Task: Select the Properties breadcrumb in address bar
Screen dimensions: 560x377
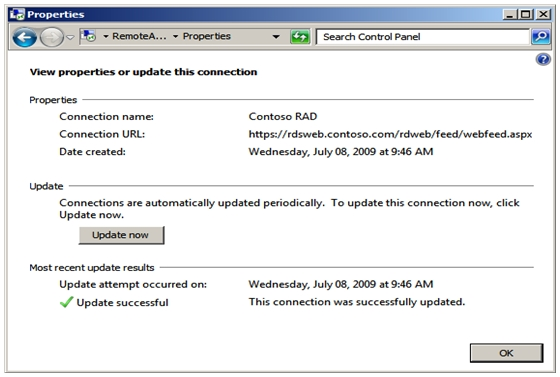Action: (206, 36)
